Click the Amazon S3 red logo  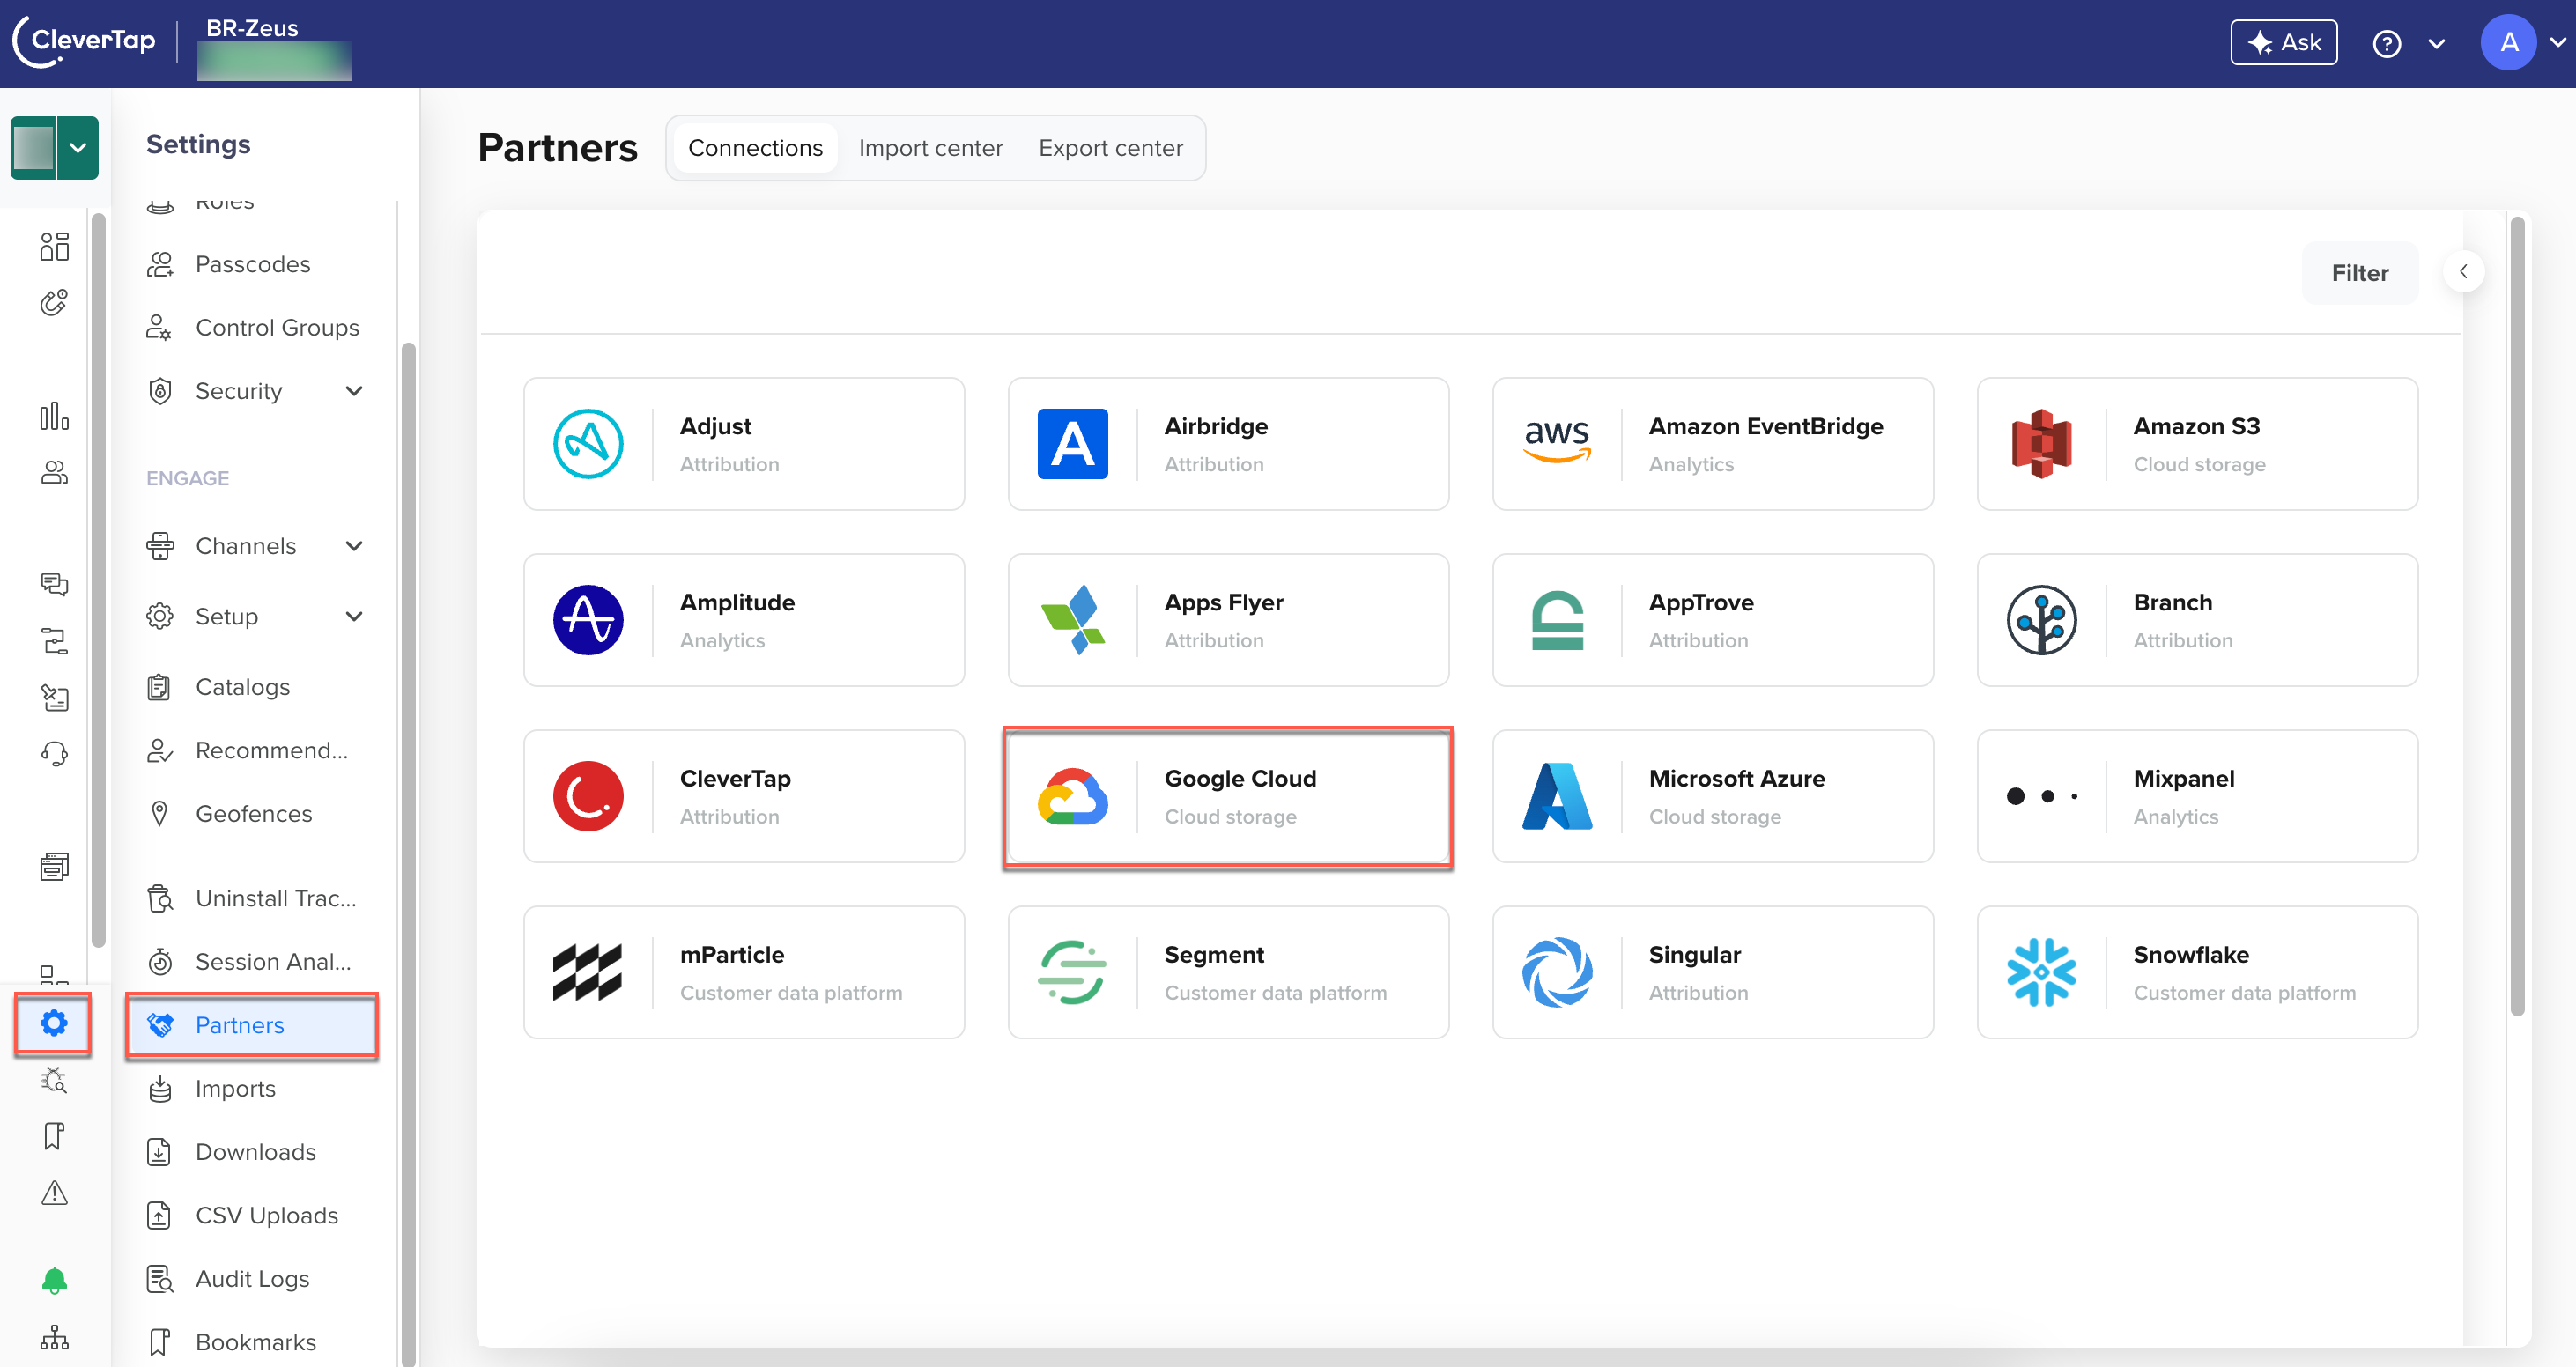(2041, 444)
